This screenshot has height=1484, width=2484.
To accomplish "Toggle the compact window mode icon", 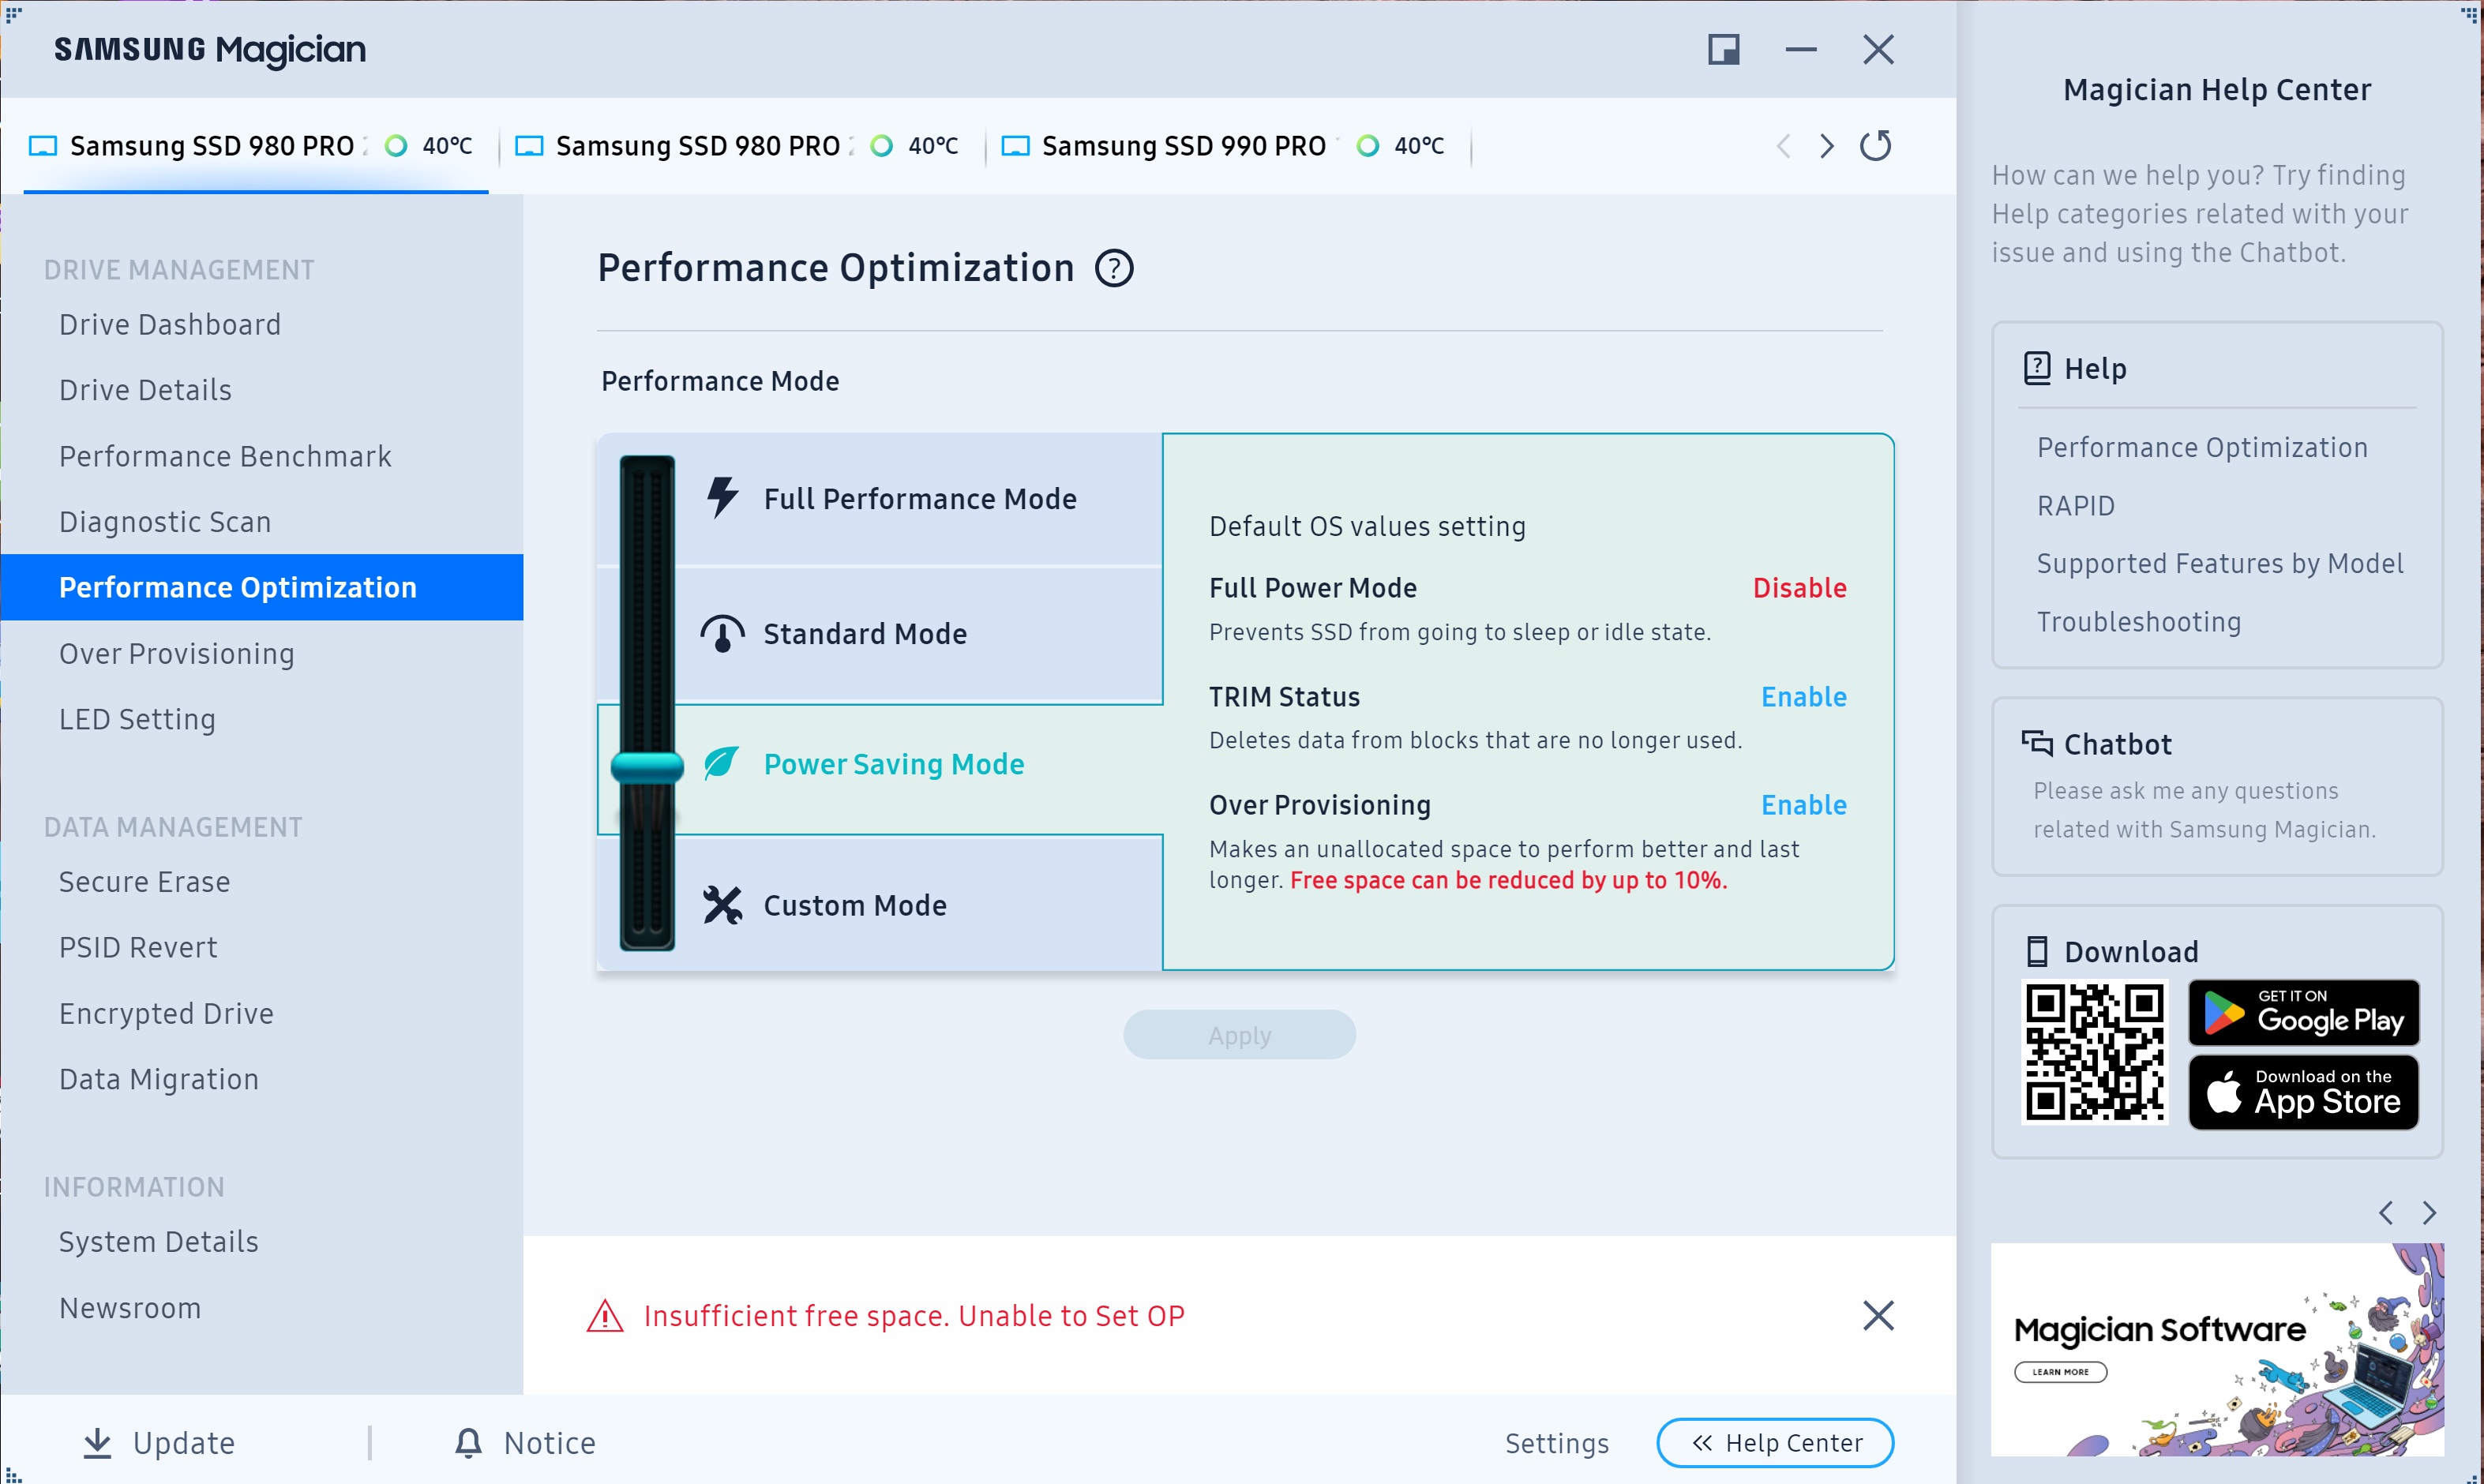I will point(1724,49).
